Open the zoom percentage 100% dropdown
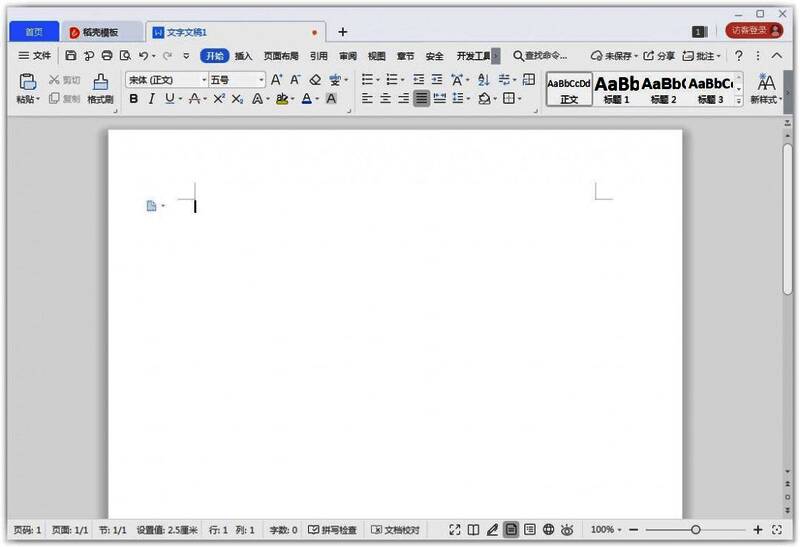This screenshot has height=547, width=800. [x=606, y=529]
